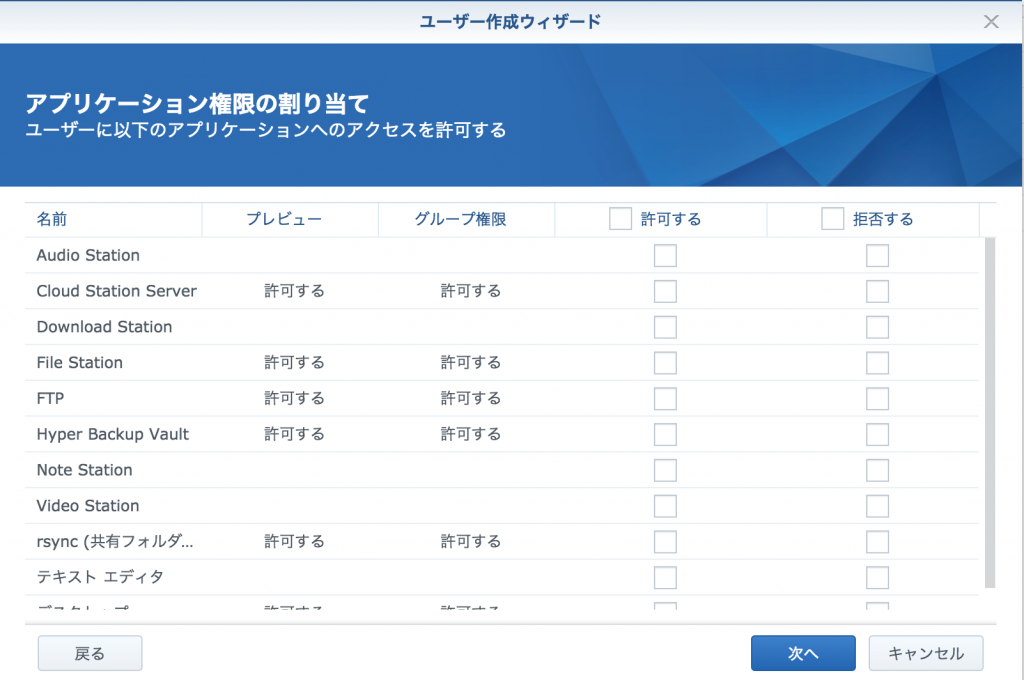Allow access for Video Station

coord(665,506)
